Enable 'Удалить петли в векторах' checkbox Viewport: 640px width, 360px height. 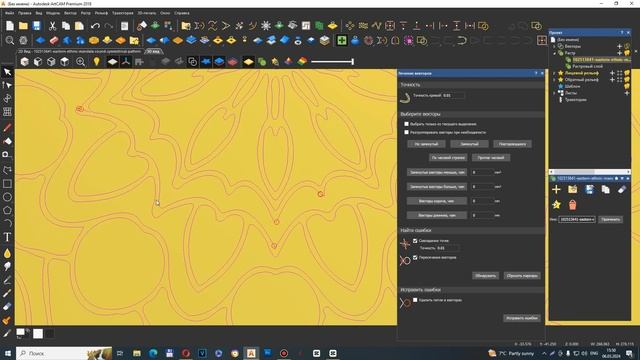415,300
